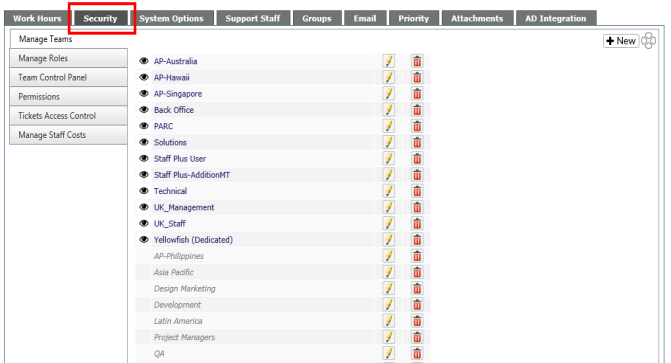
Task: Delete the QA team row
Action: pos(417,354)
